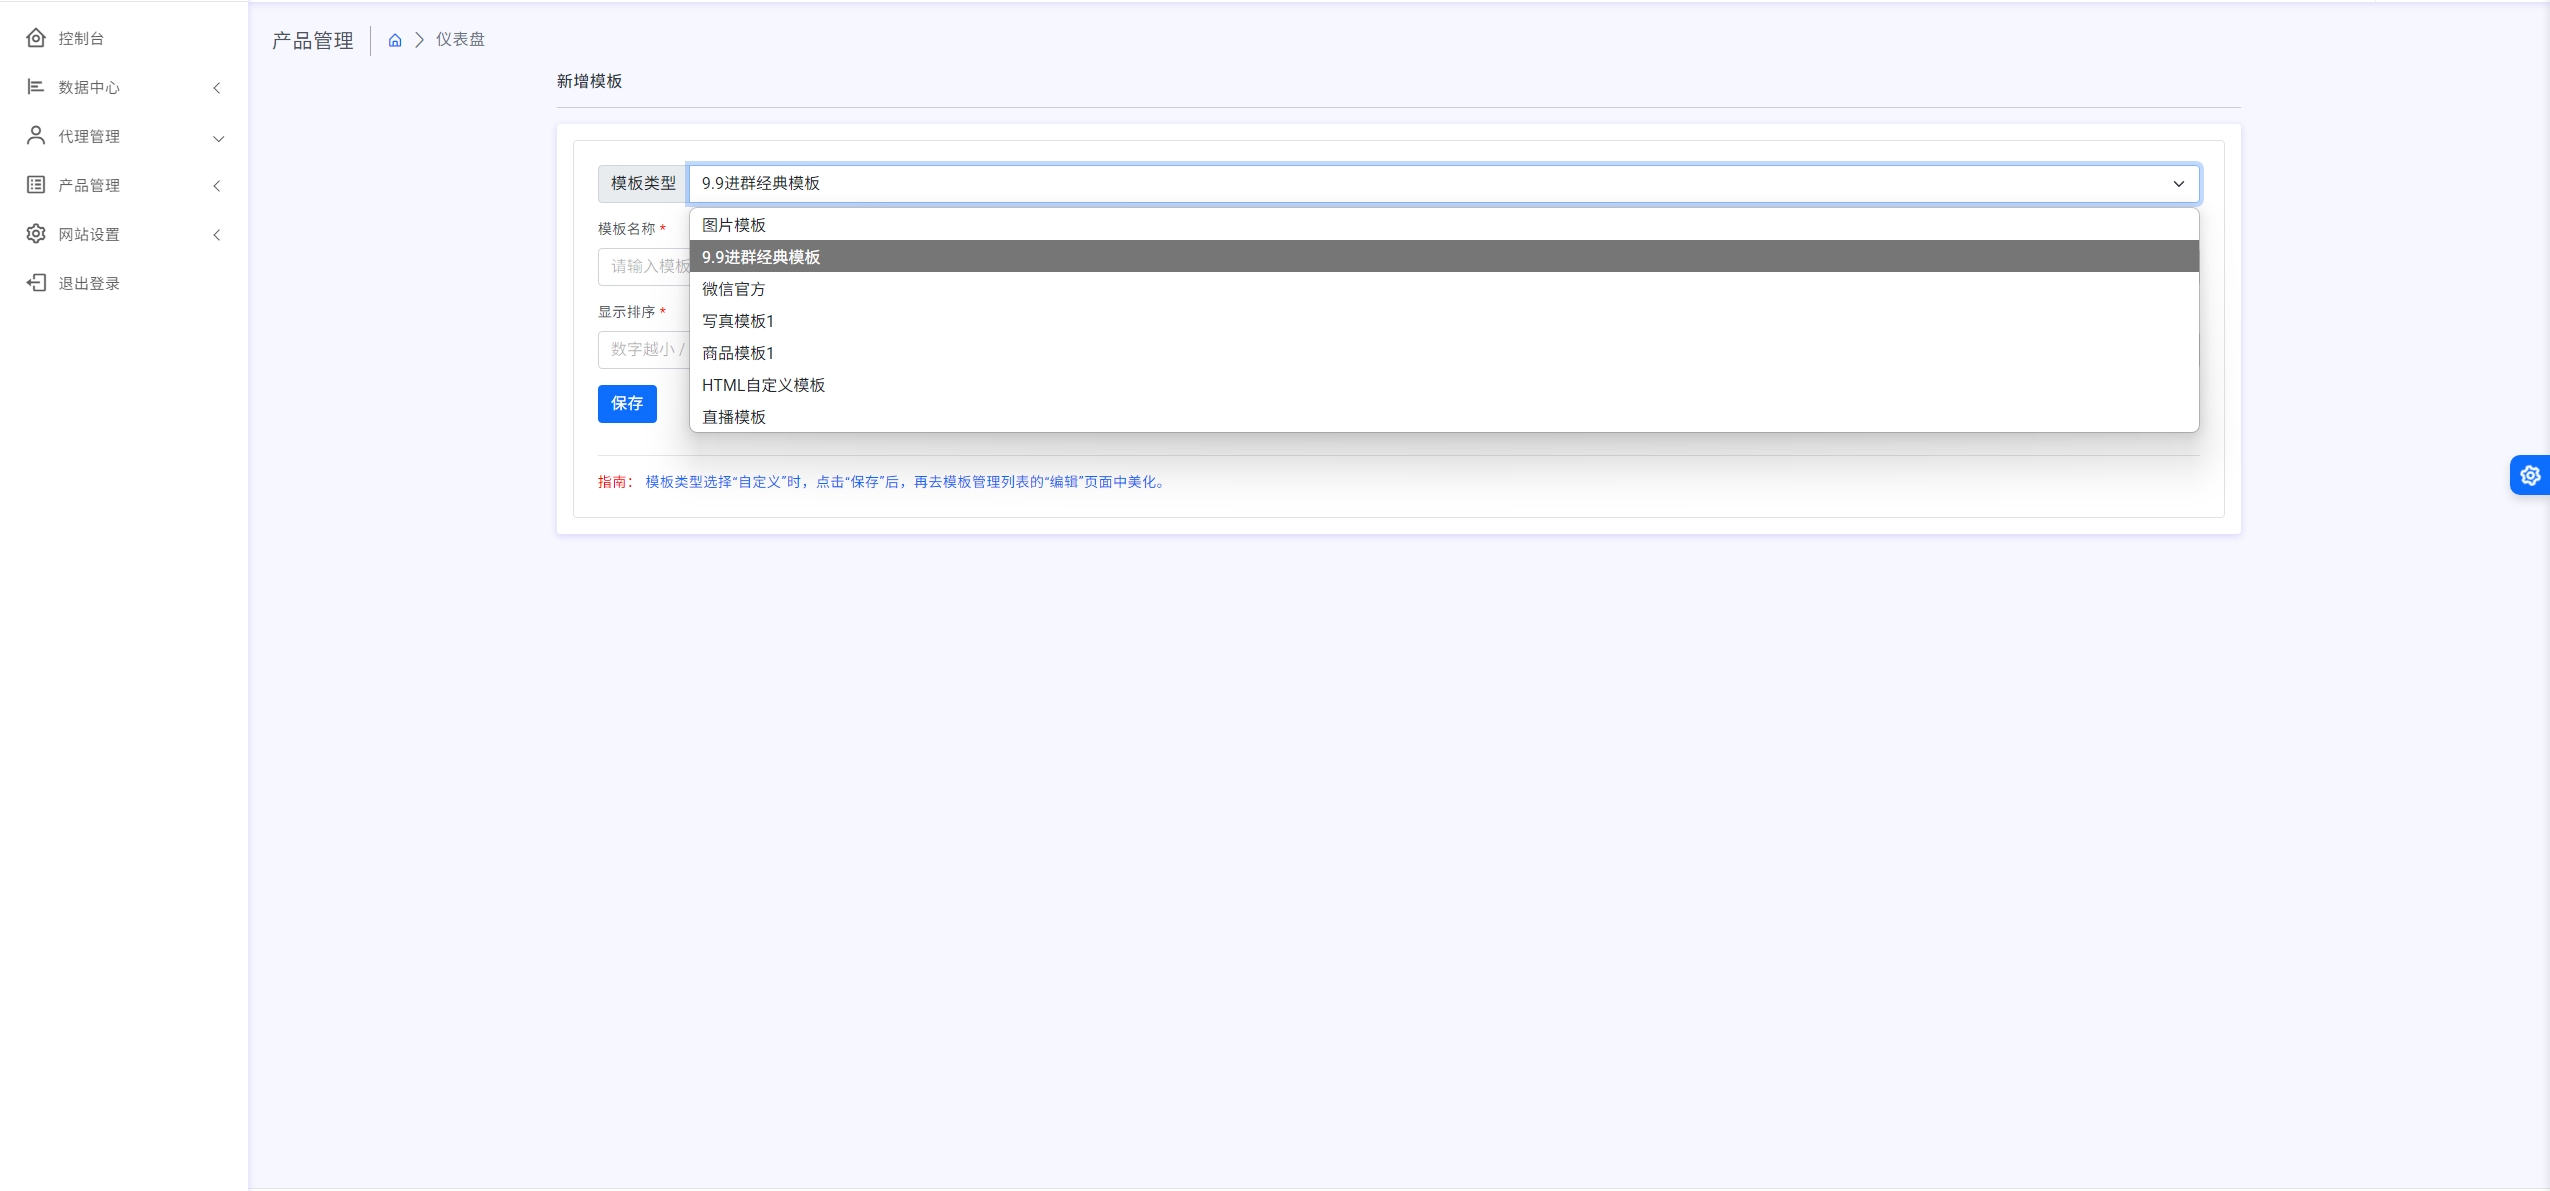The height and width of the screenshot is (1191, 2550).
Task: Select 微信官方 option in list
Action: pyautogui.click(x=734, y=289)
